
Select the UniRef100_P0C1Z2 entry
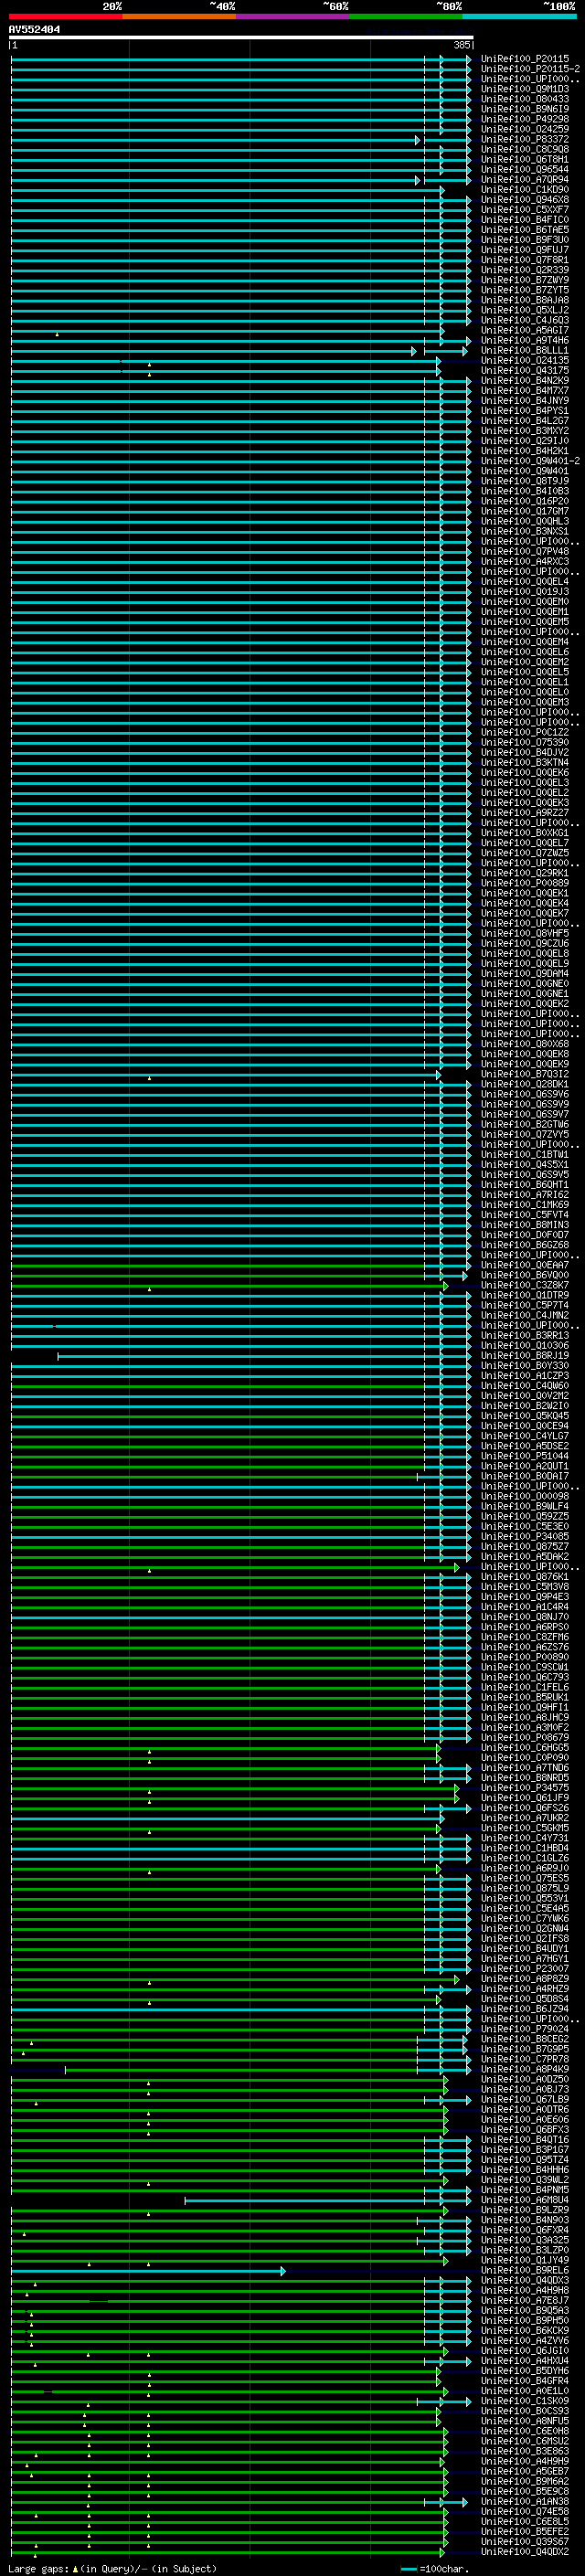point(525,733)
